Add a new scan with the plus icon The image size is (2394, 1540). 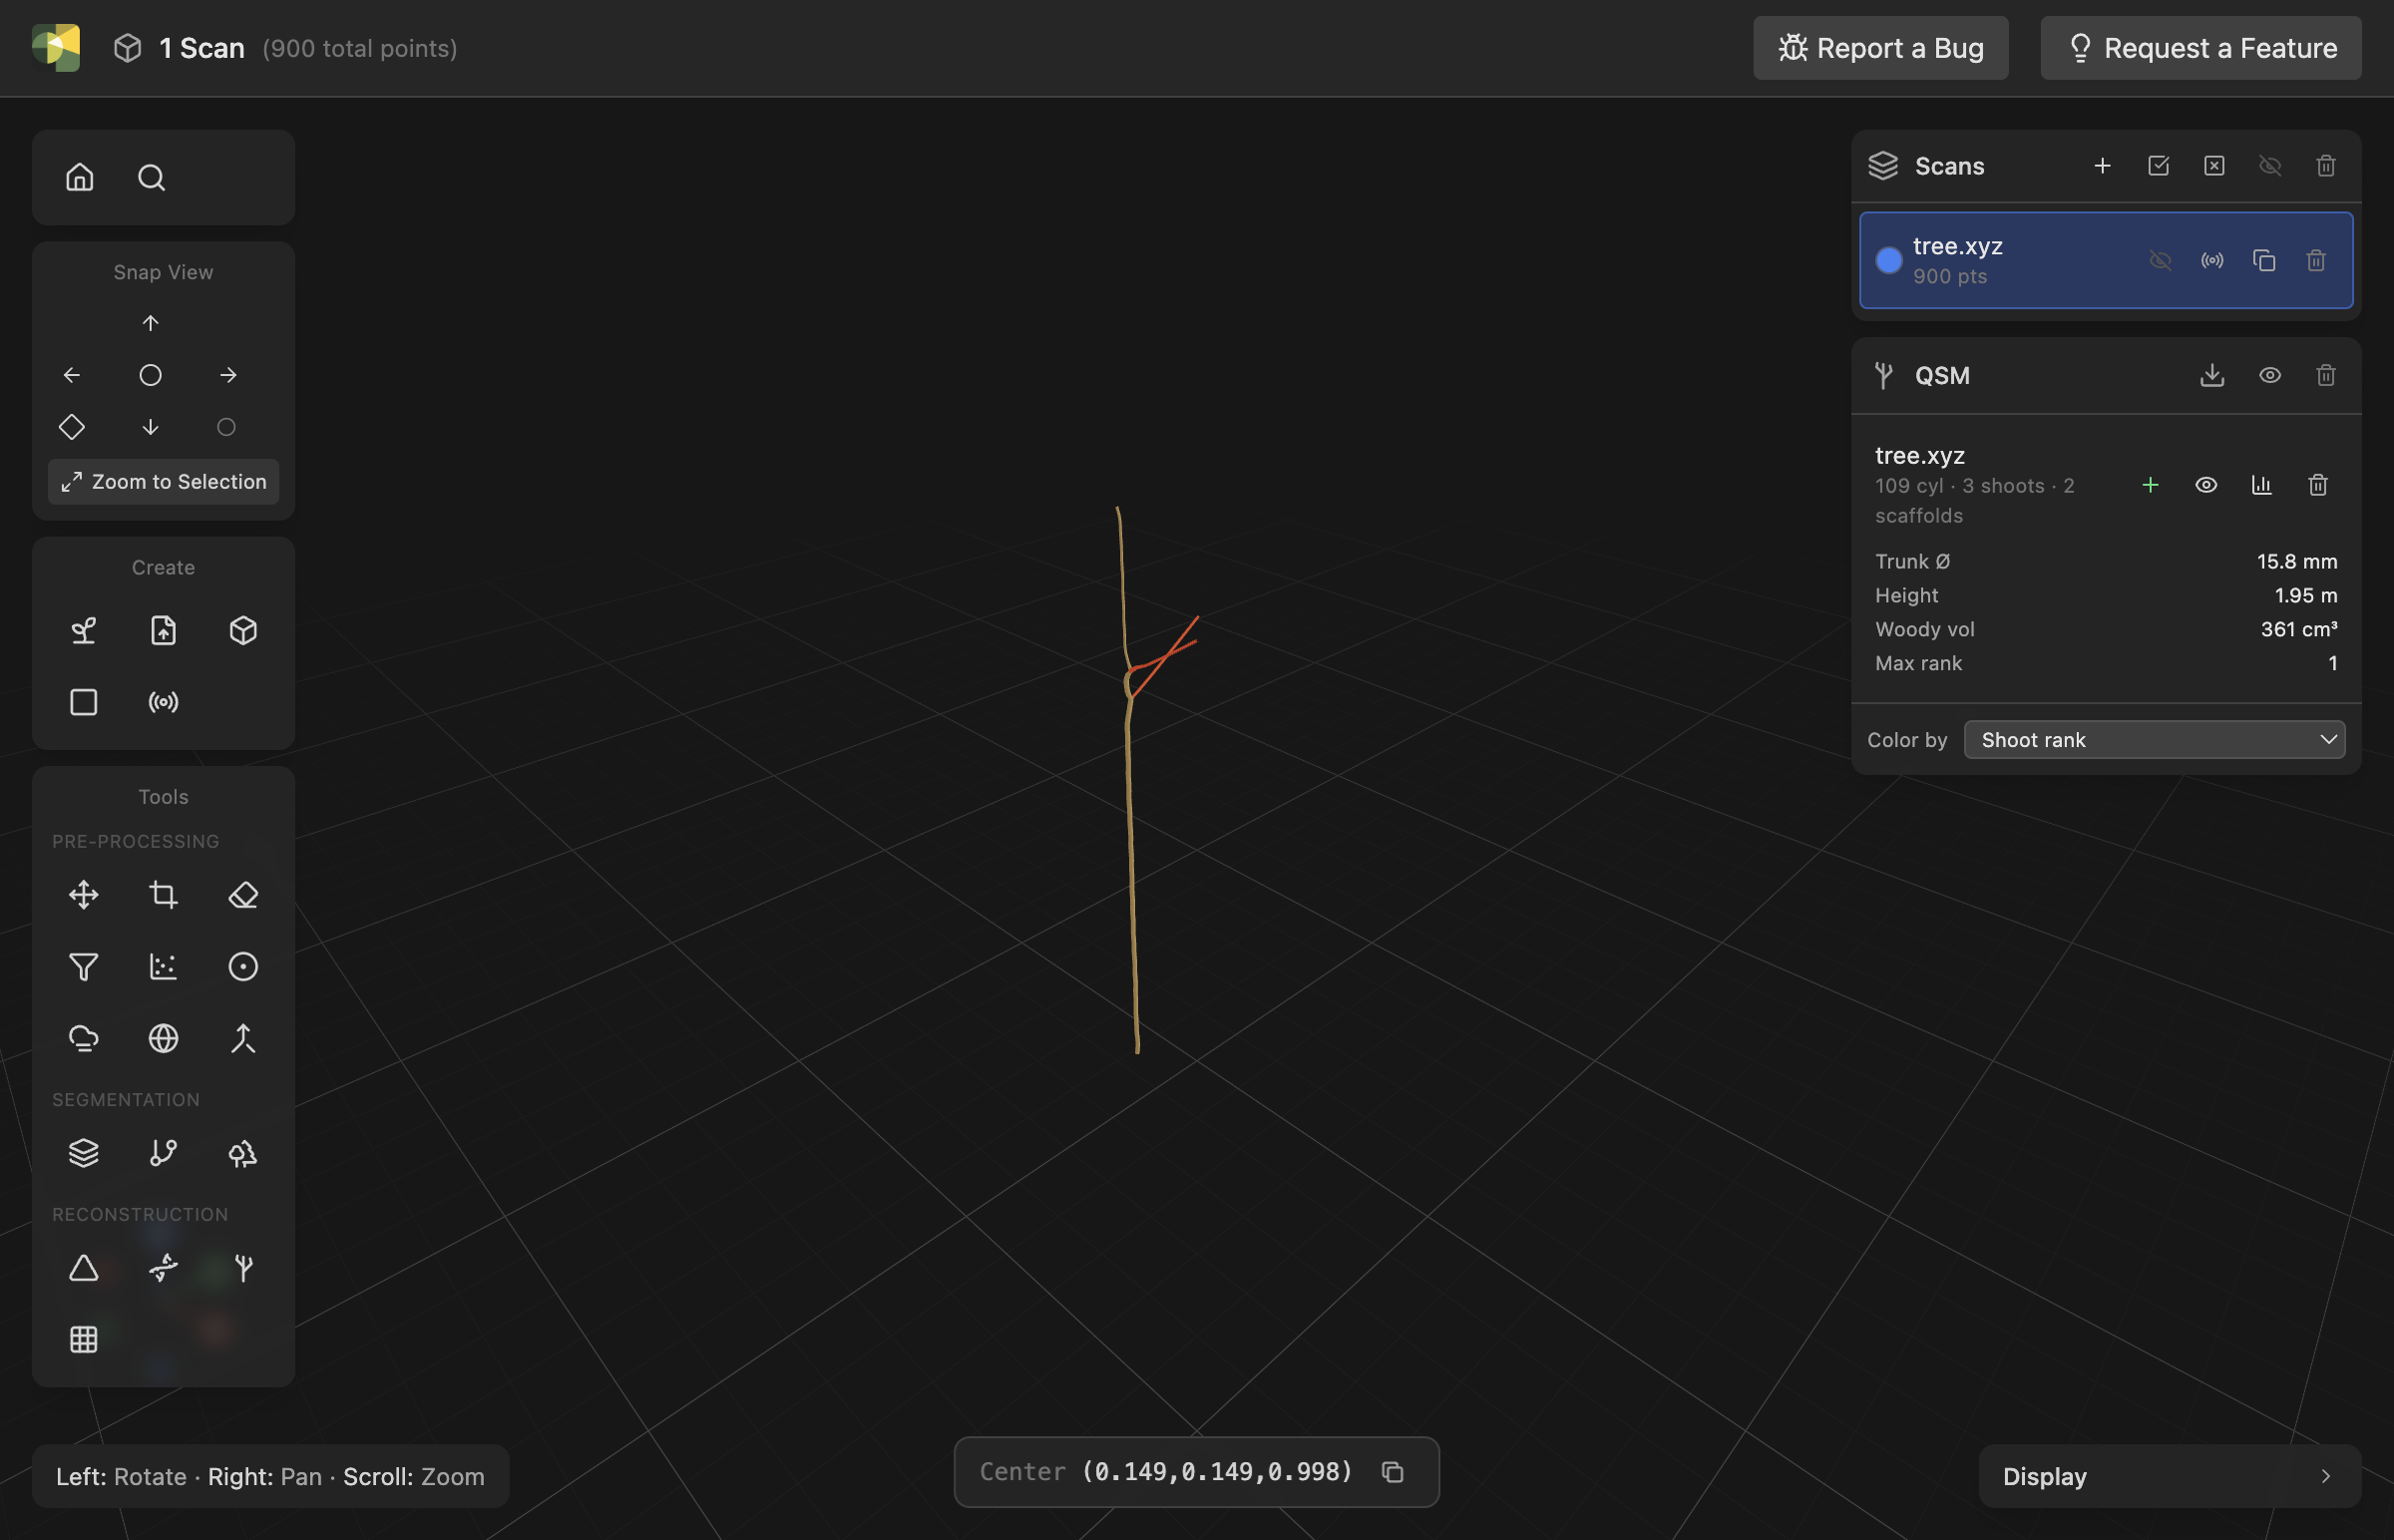click(2103, 166)
